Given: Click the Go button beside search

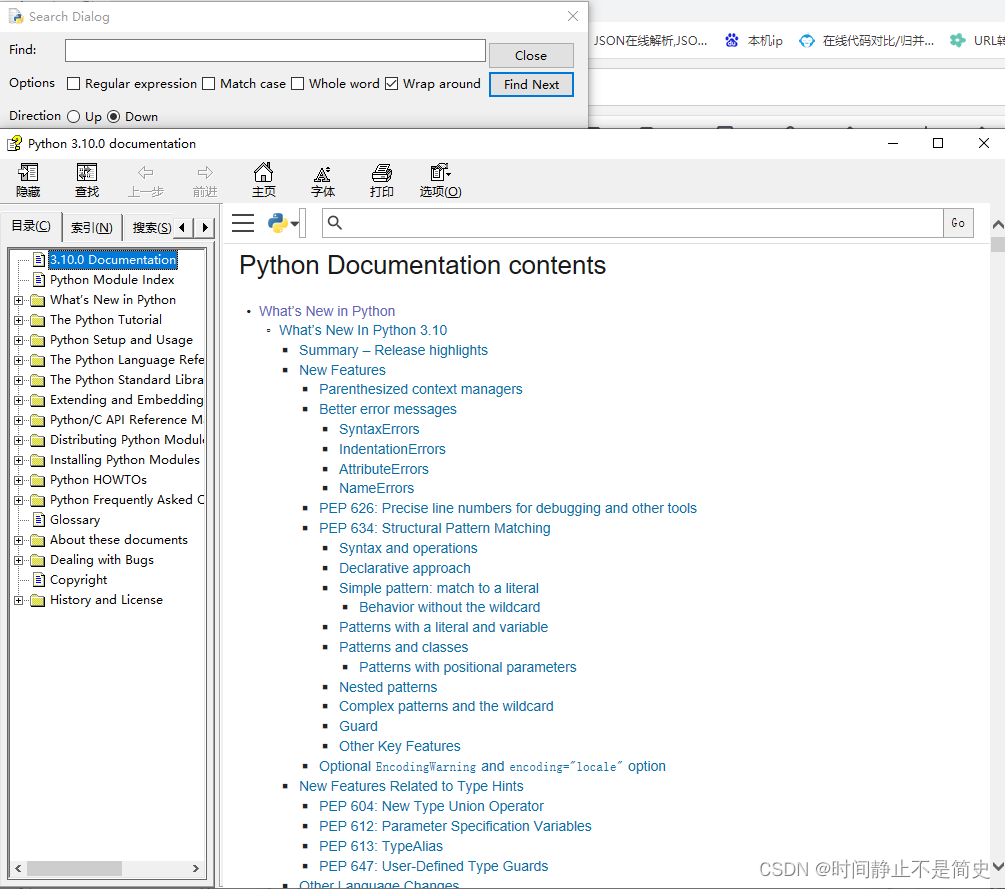Looking at the screenshot, I should tap(958, 223).
